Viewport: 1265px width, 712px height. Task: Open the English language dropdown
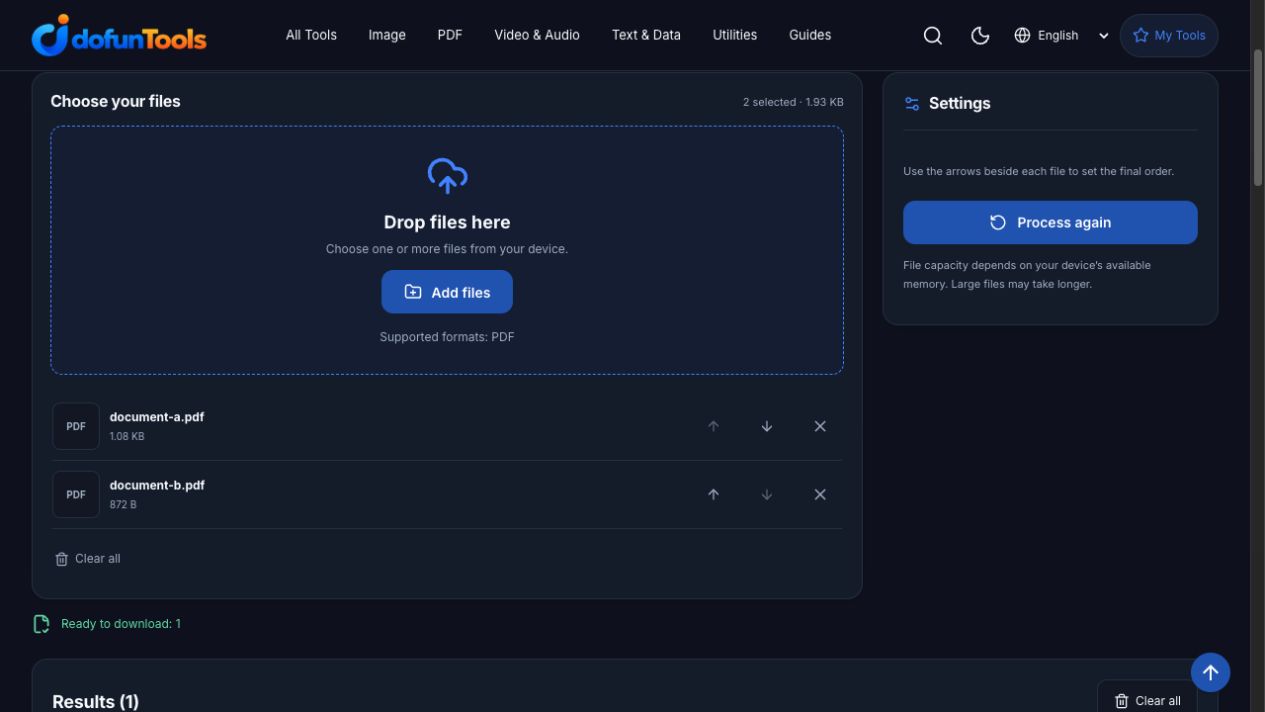1061,35
